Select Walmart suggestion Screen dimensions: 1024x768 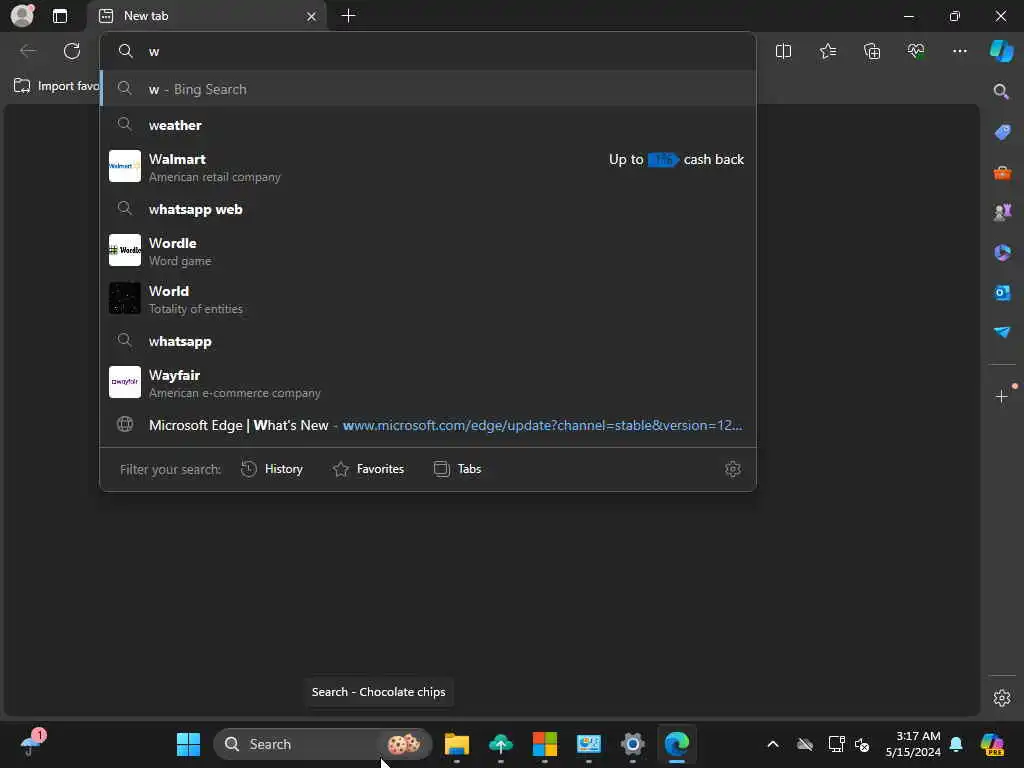click(428, 167)
